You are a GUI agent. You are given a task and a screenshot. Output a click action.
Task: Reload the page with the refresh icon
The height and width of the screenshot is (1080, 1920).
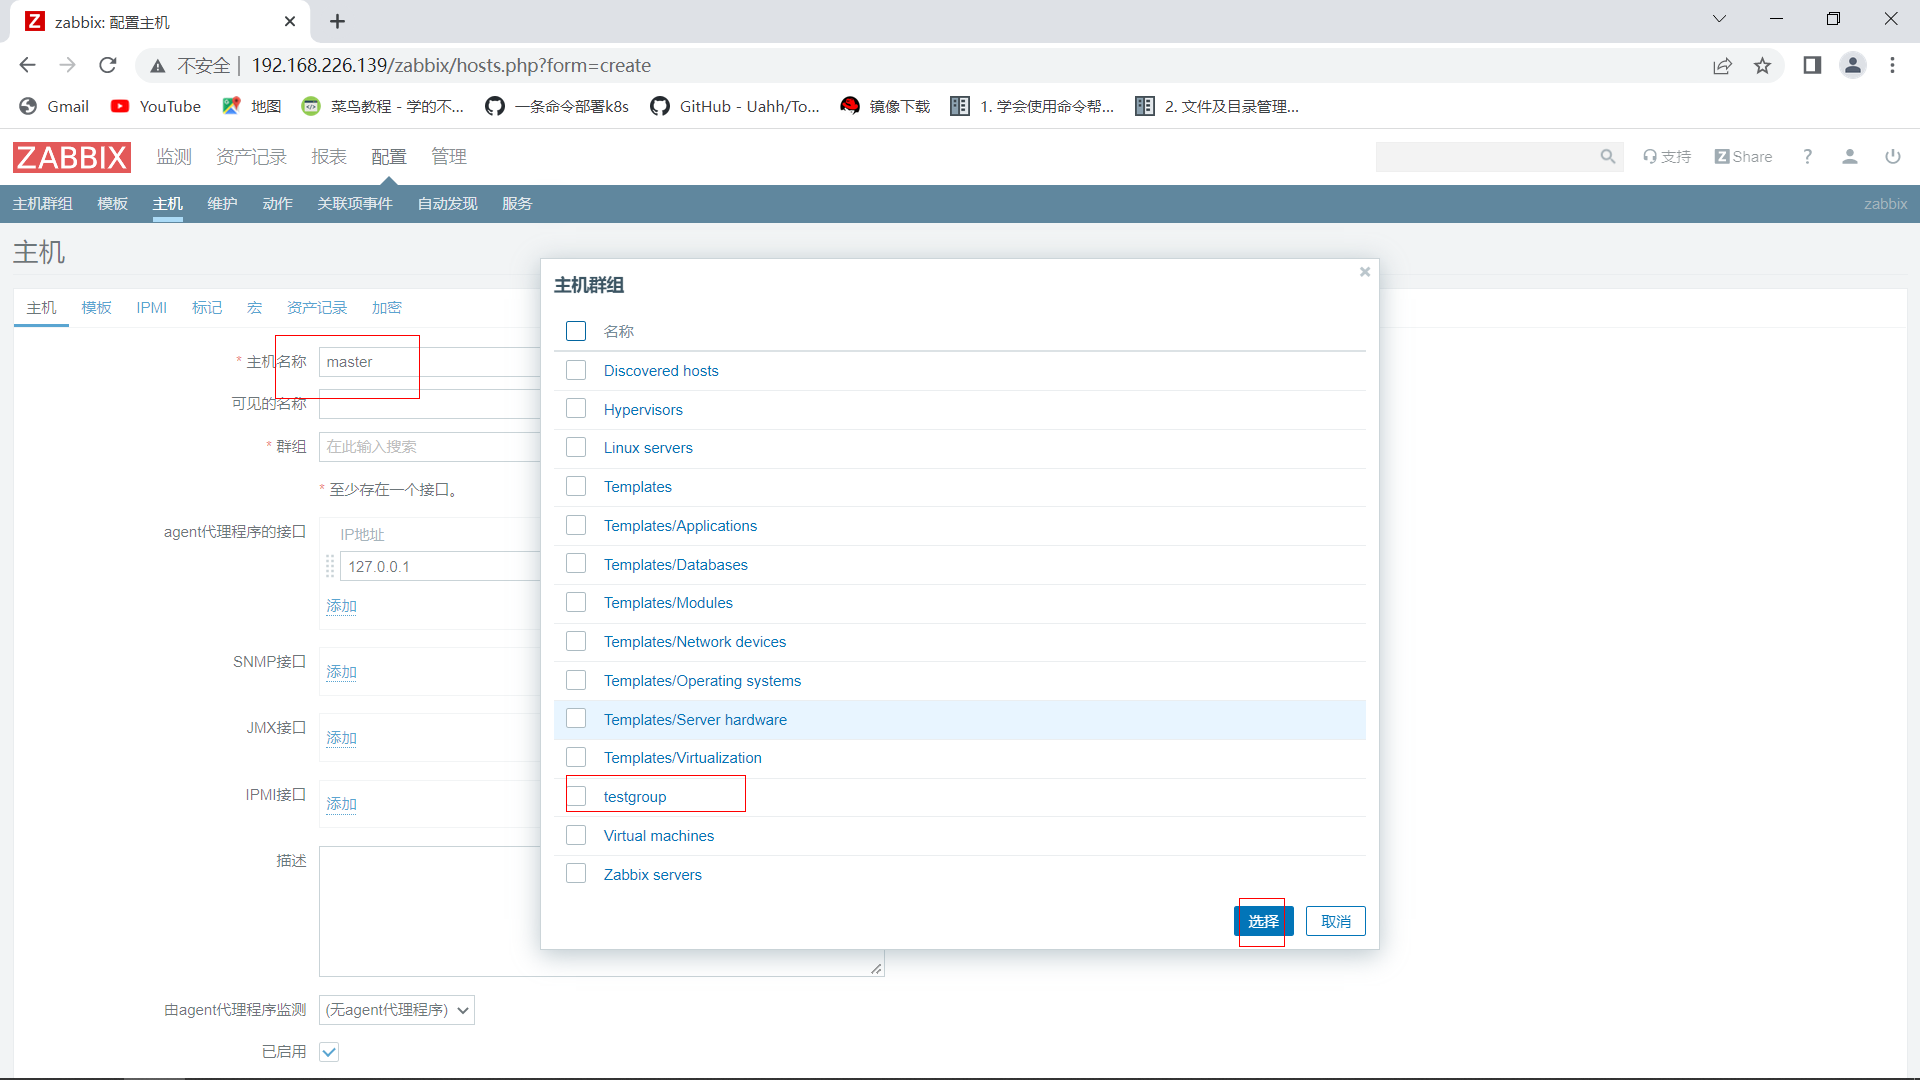click(x=108, y=66)
